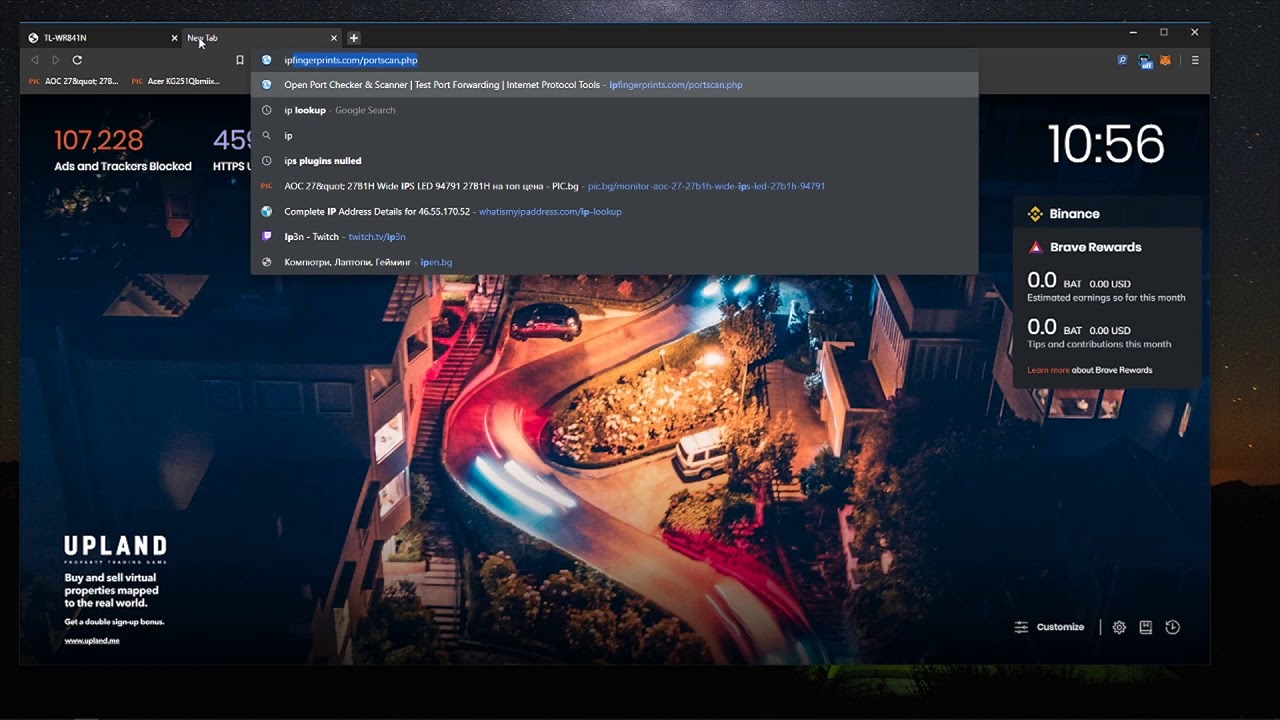Screen dimensions: 1280x720
Task: Open the Binance widget header
Action: [x=1107, y=214]
